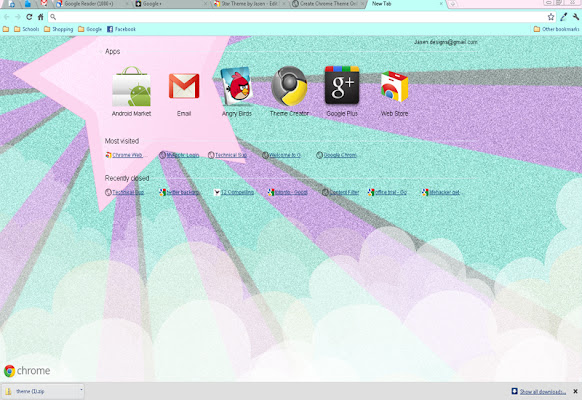
Task: Open a new tab with plus button
Action: click(452, 4)
